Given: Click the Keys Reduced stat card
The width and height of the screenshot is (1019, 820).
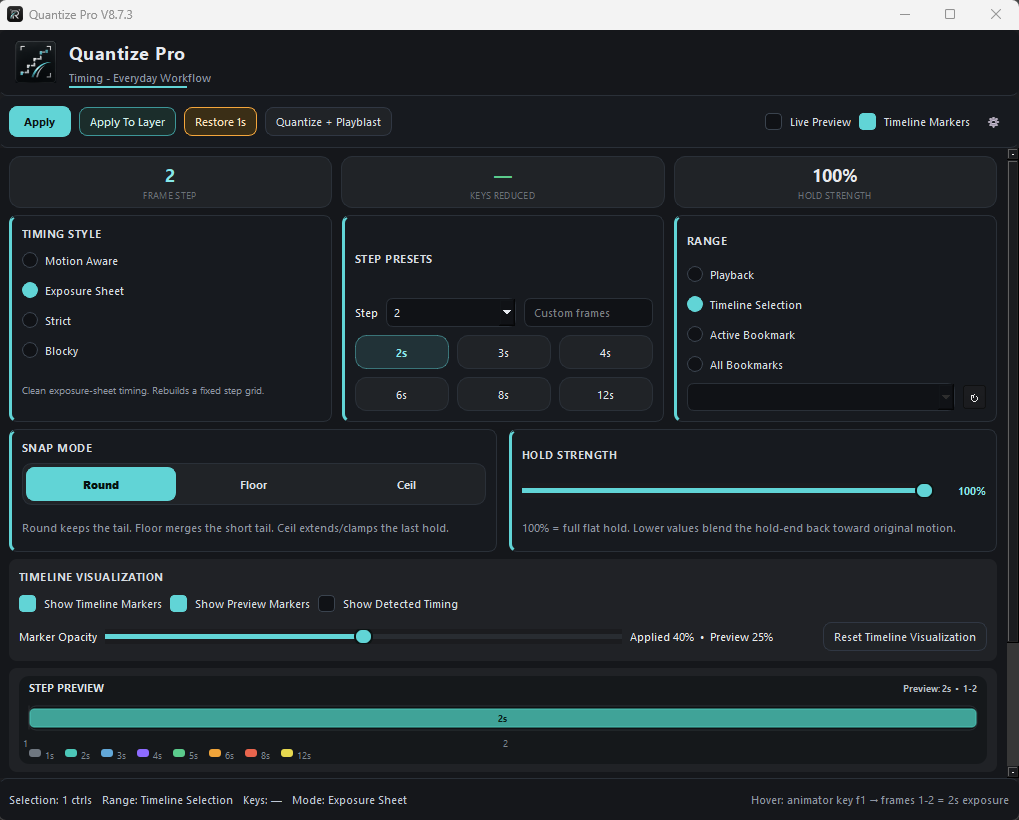Looking at the screenshot, I should 503,182.
